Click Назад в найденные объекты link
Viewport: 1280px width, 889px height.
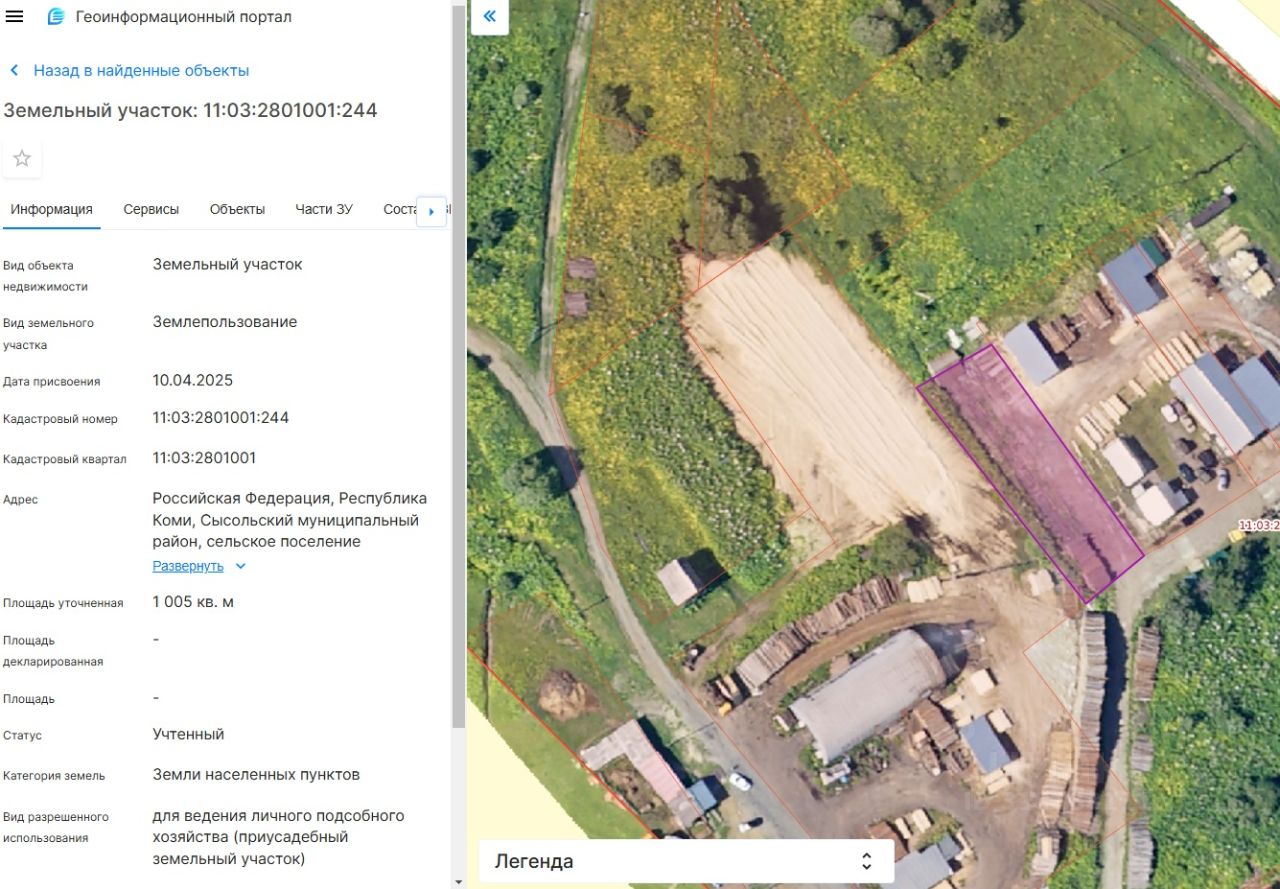[x=141, y=70]
